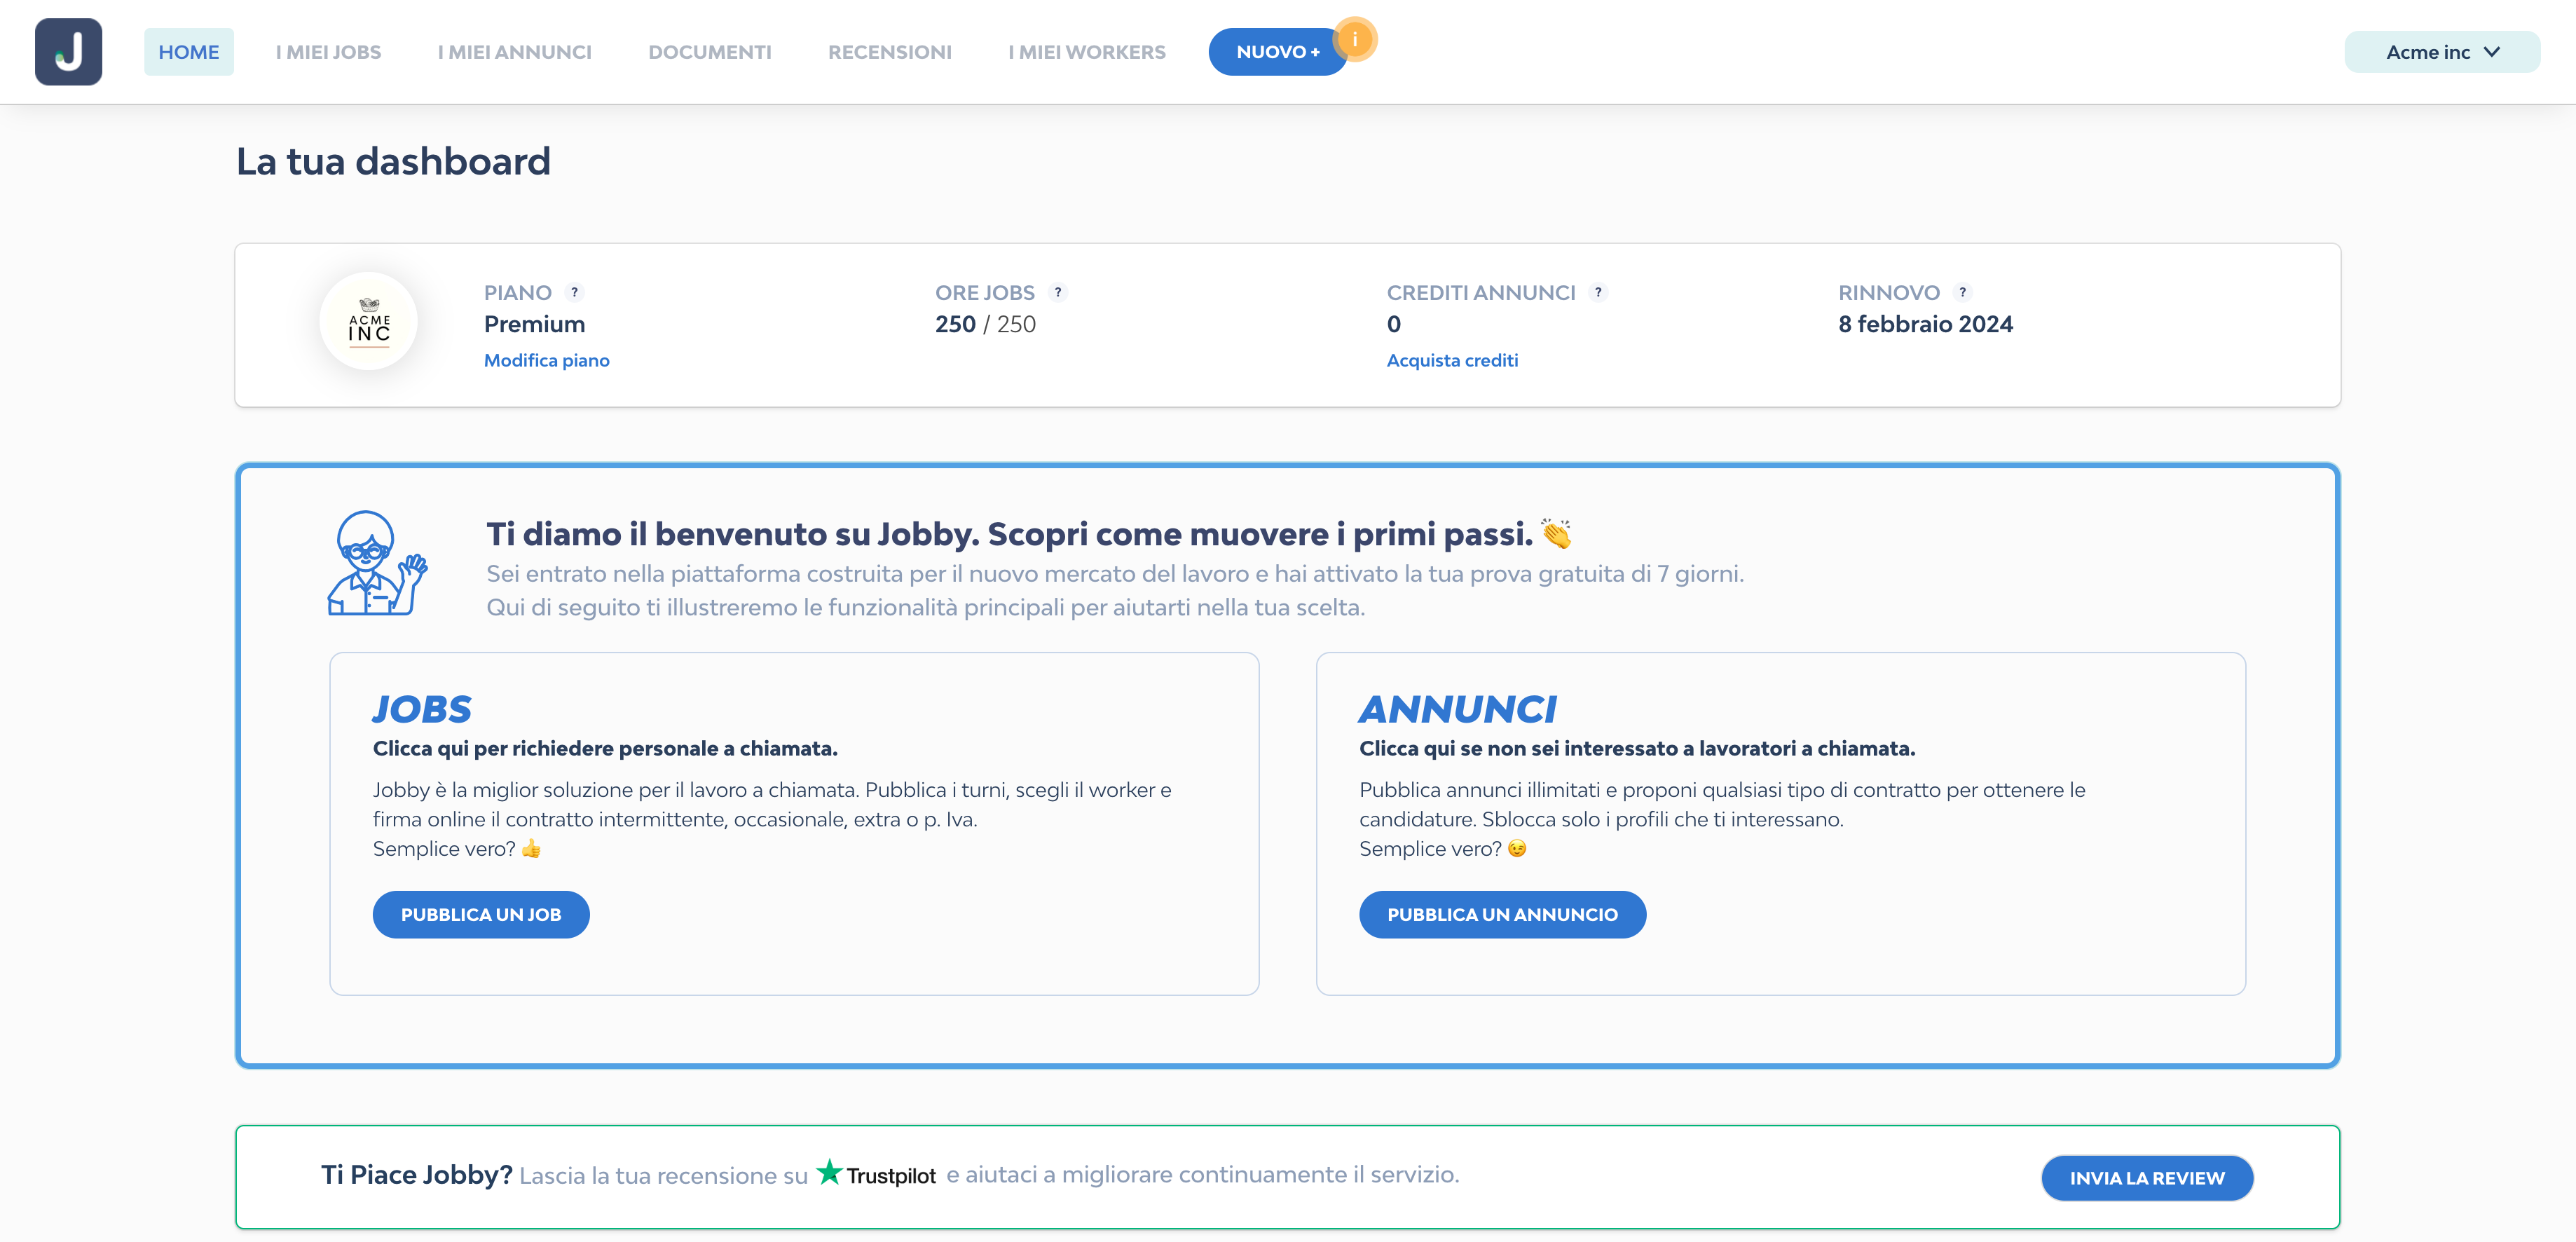
Task: Switch to the RECENSIONI tab
Action: tap(889, 52)
